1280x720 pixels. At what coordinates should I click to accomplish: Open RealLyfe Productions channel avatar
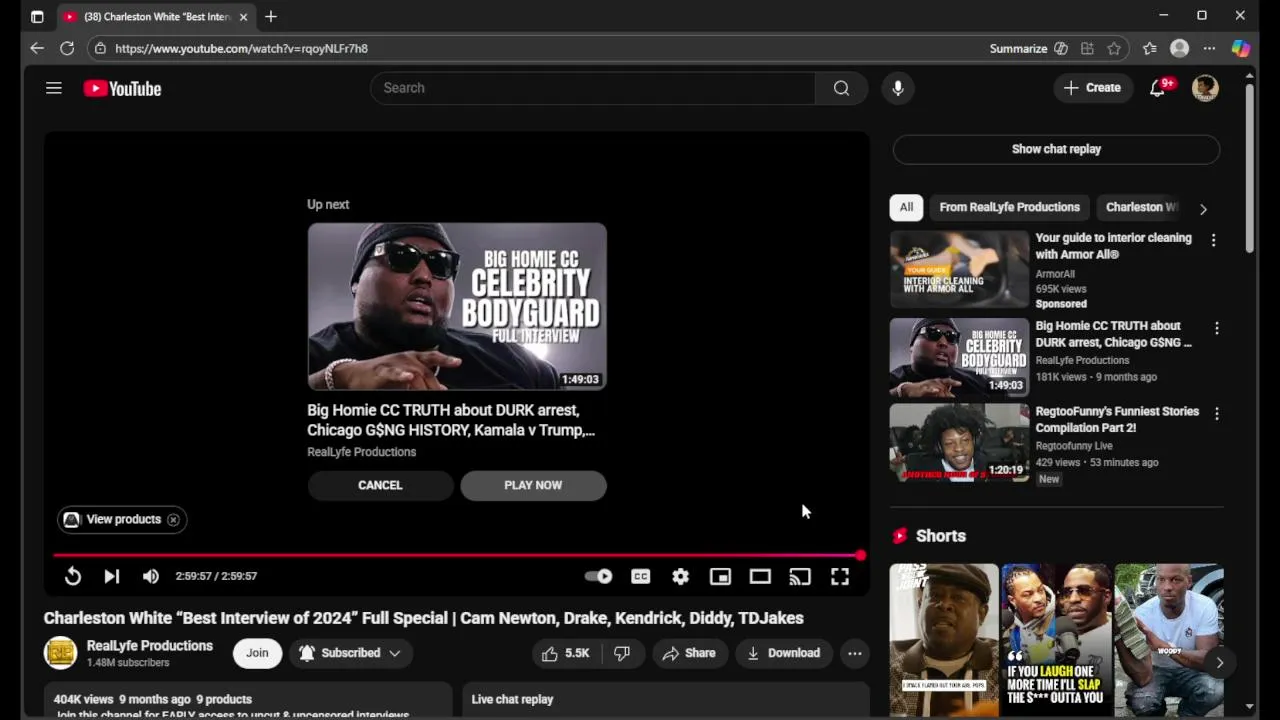(60, 653)
